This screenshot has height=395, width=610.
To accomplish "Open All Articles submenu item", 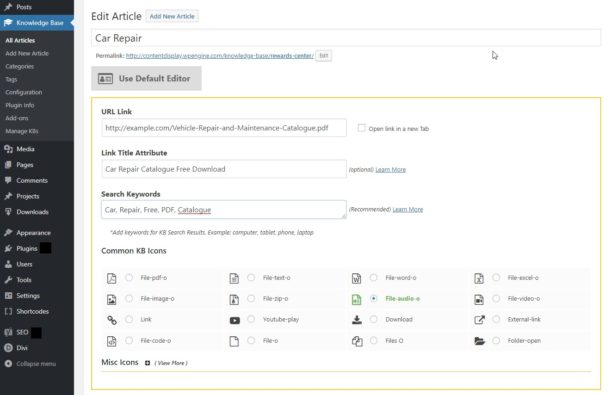I will pos(20,40).
